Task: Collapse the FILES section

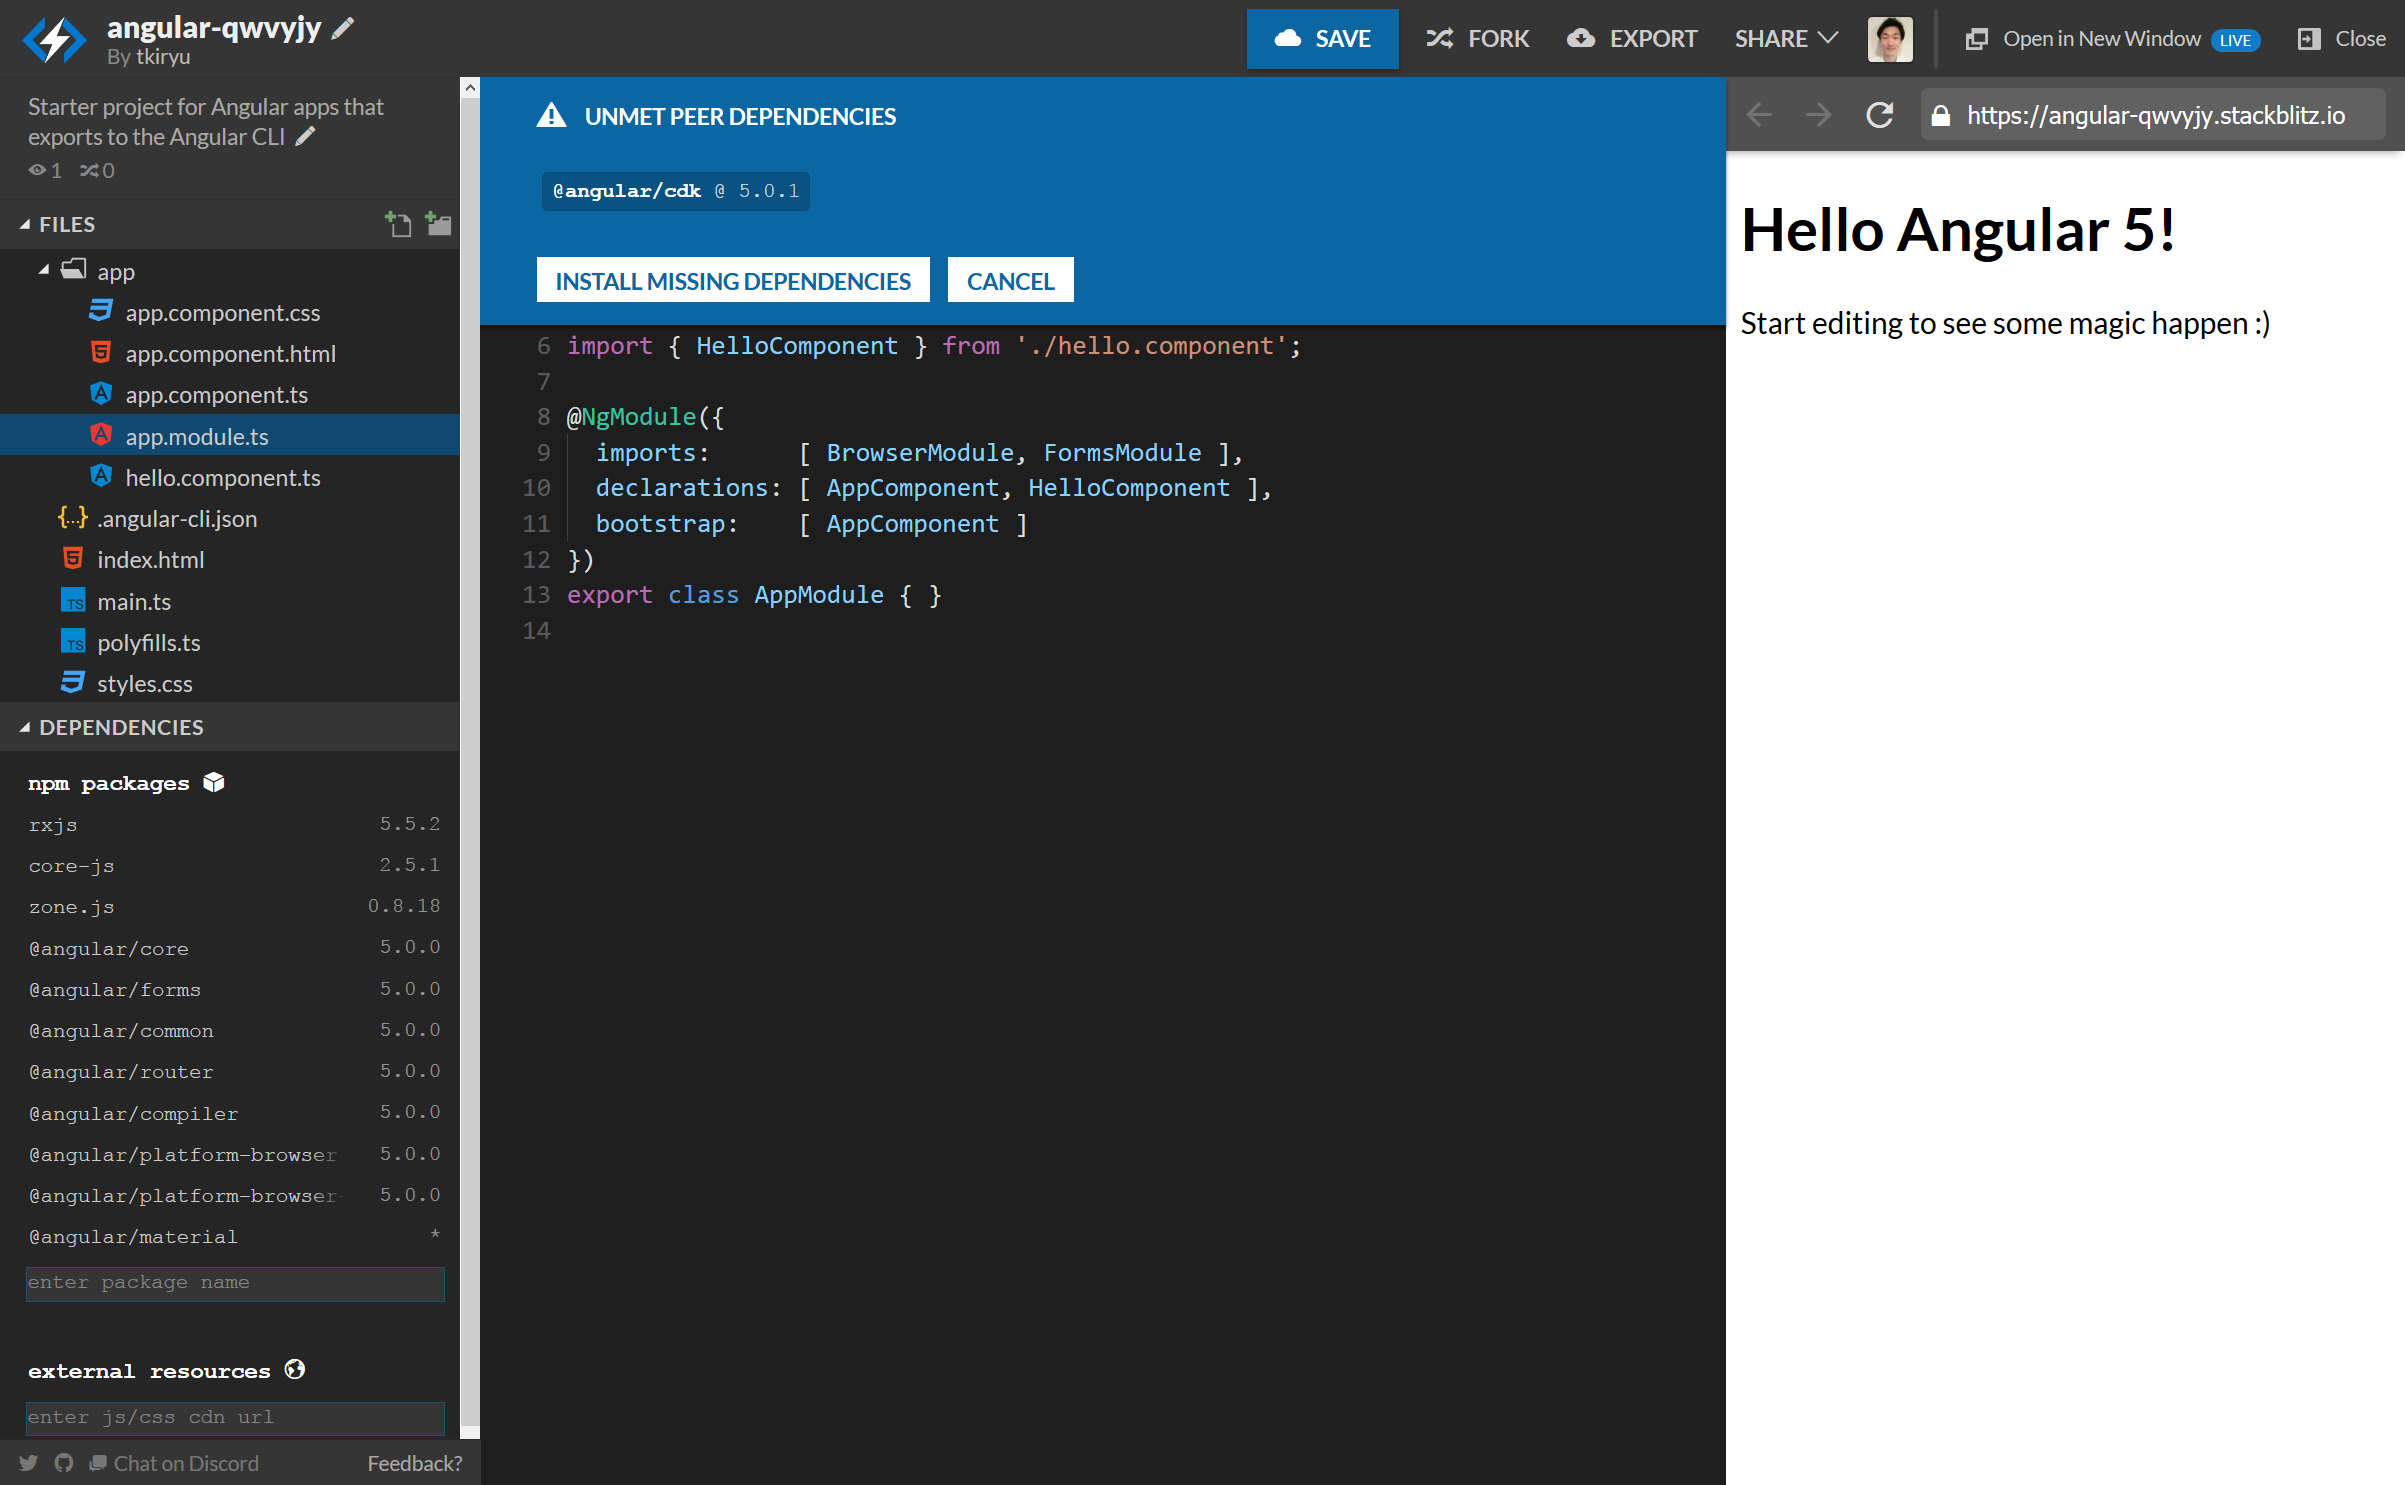Action: [x=25, y=224]
